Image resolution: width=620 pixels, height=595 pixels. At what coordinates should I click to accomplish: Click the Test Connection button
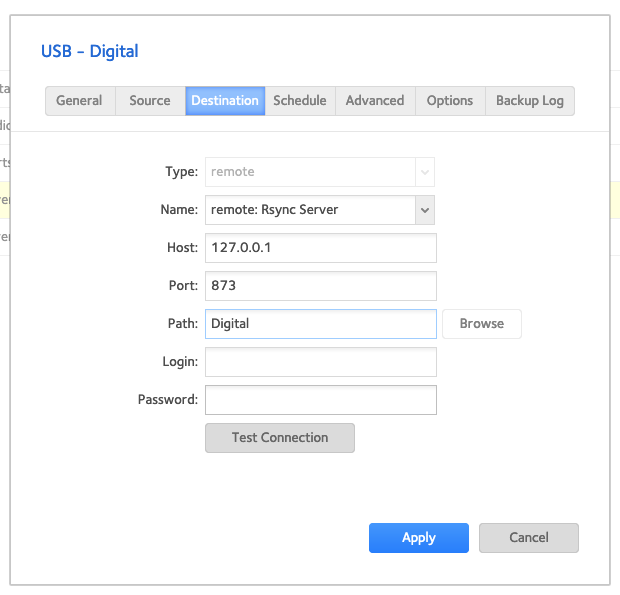280,438
